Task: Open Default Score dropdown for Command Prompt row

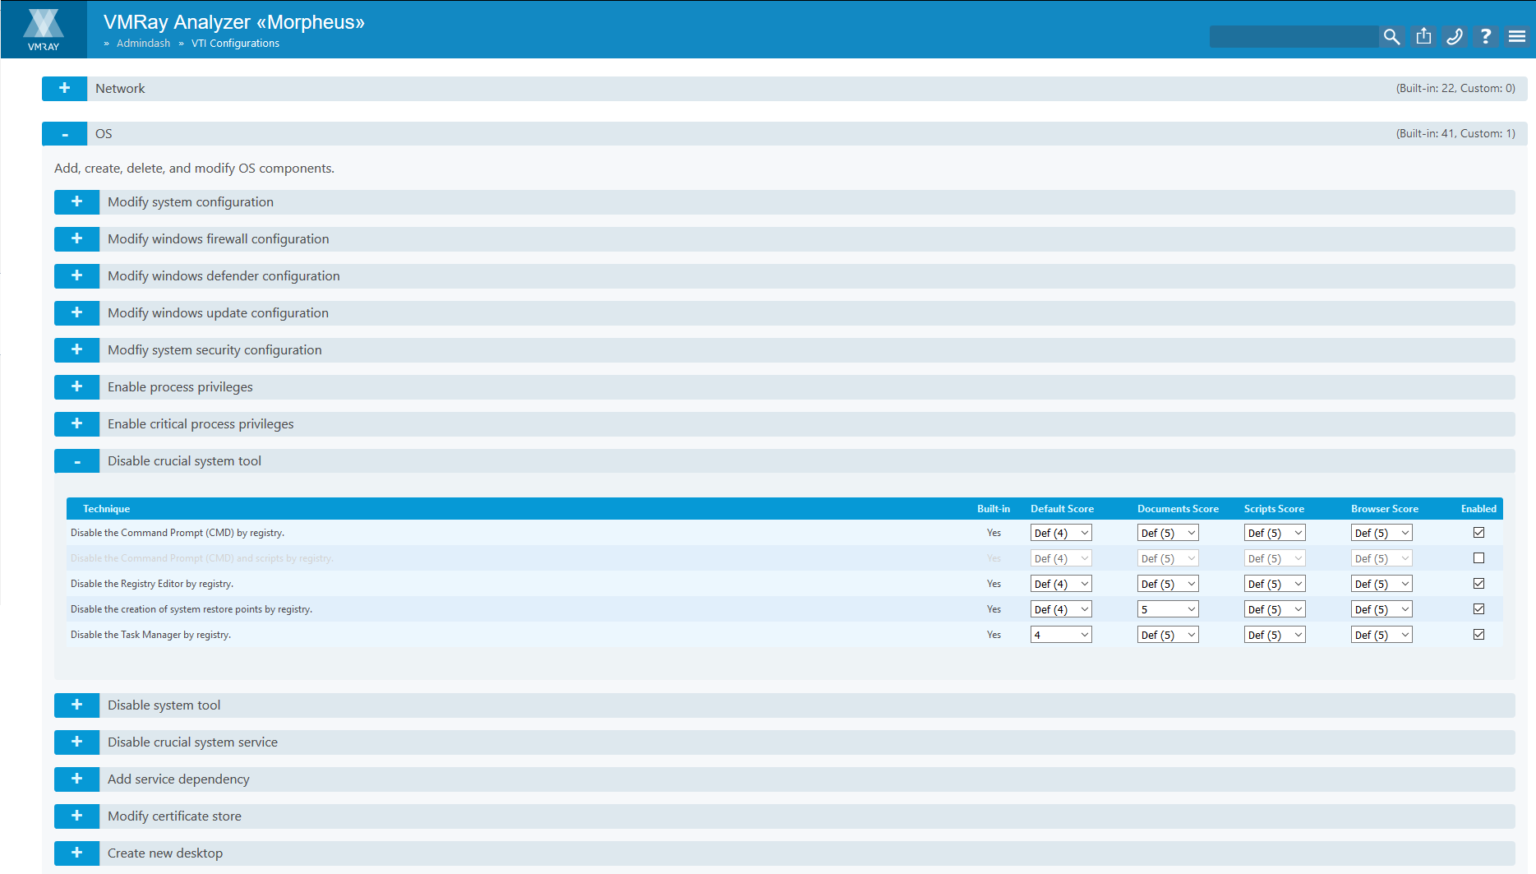Action: [x=1060, y=532]
